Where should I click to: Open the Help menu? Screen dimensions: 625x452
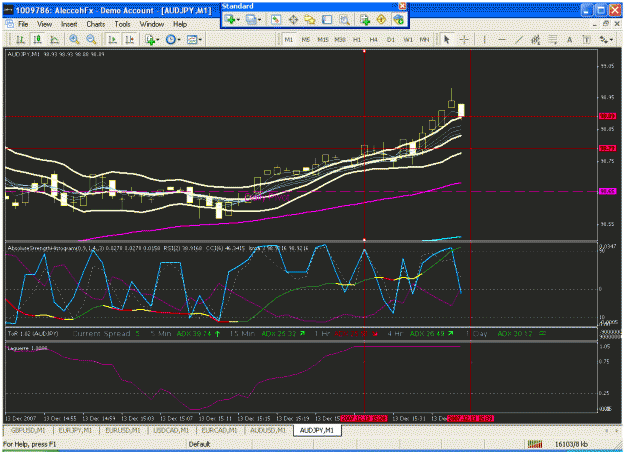(x=180, y=24)
